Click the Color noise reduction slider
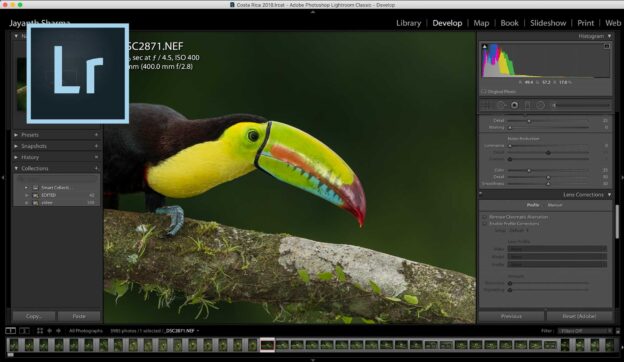This screenshot has width=624, height=362. 548,170
